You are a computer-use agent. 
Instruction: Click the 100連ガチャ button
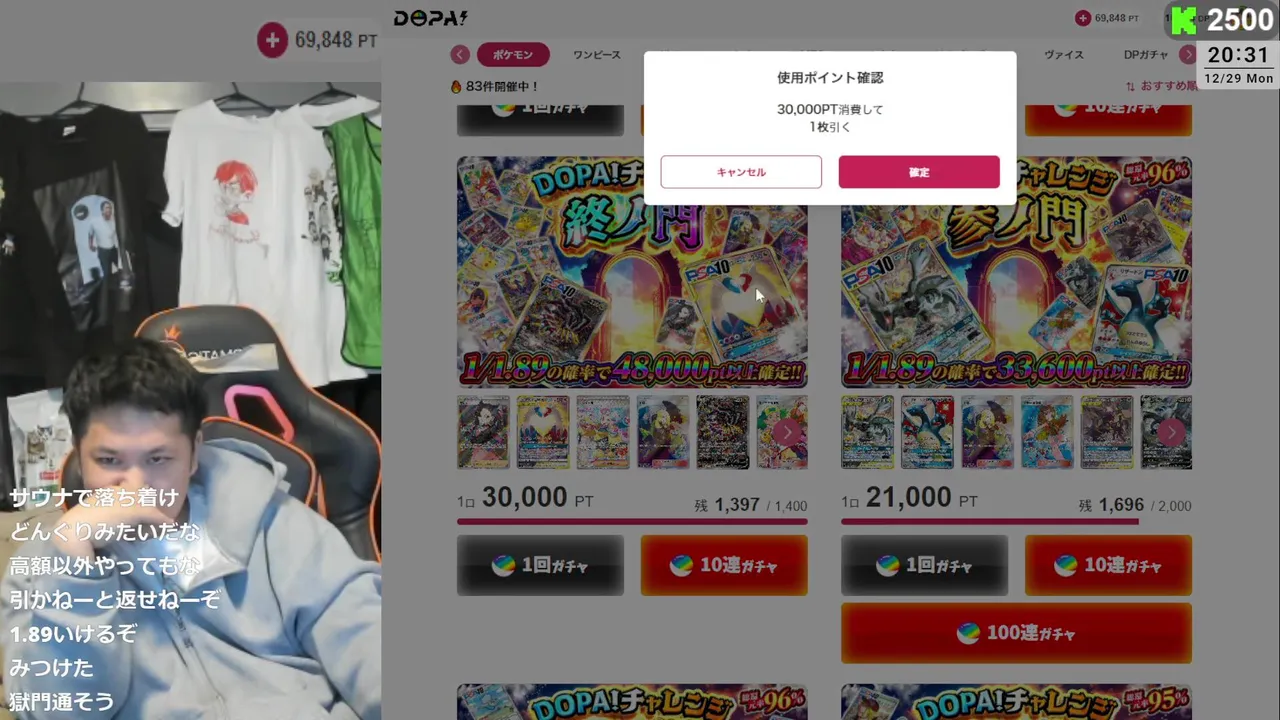point(1016,633)
